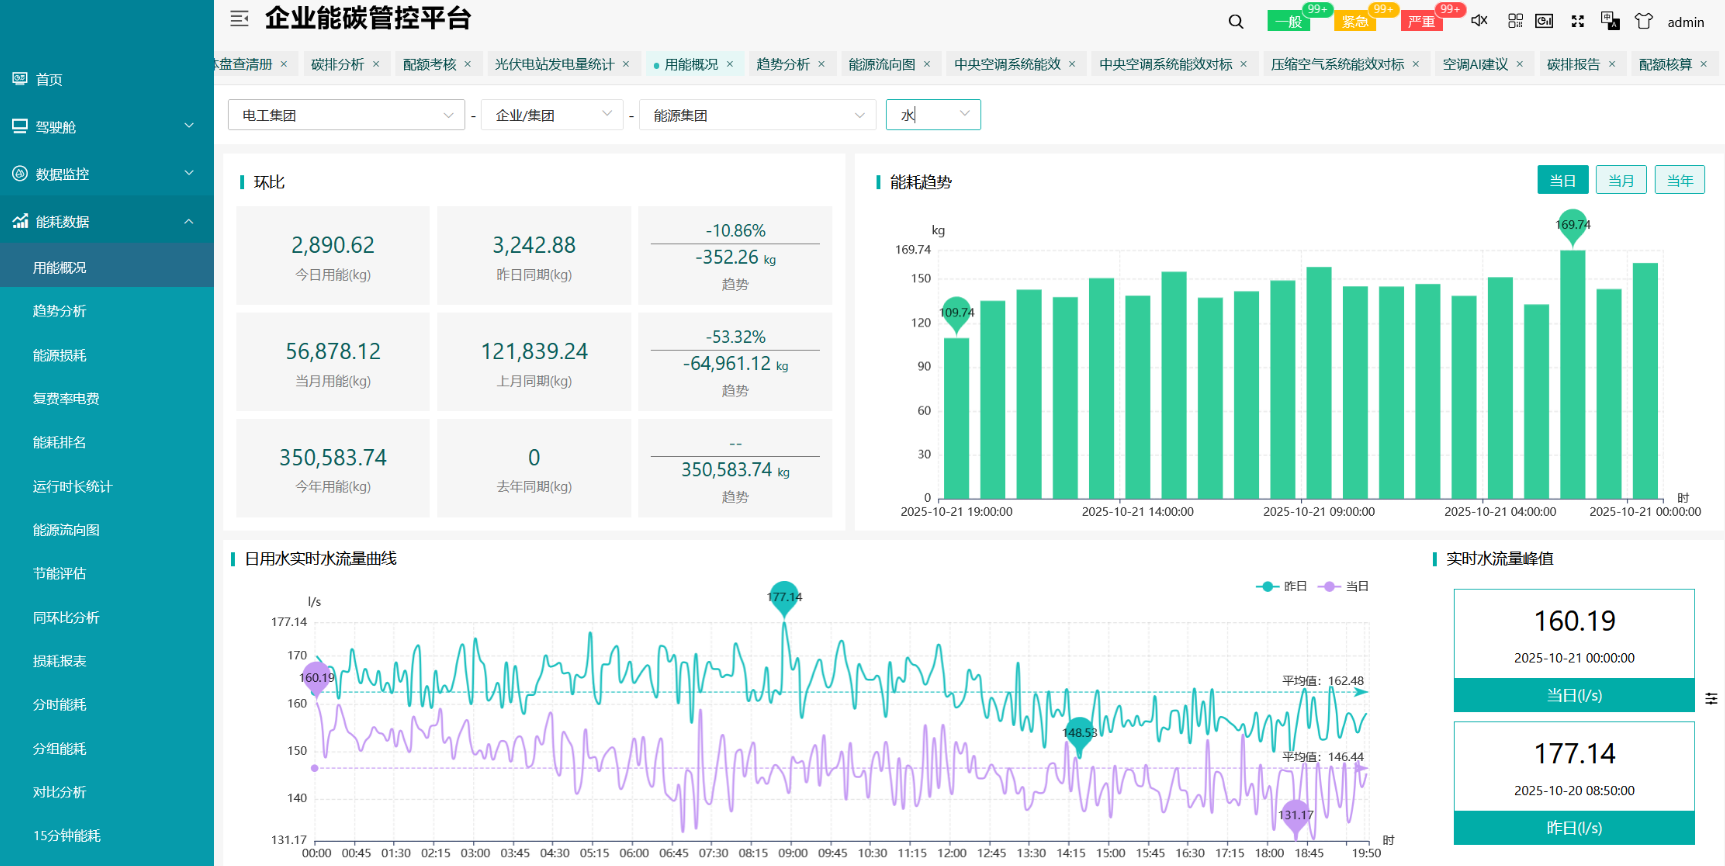Open the 能源集团 dropdown

coord(757,115)
